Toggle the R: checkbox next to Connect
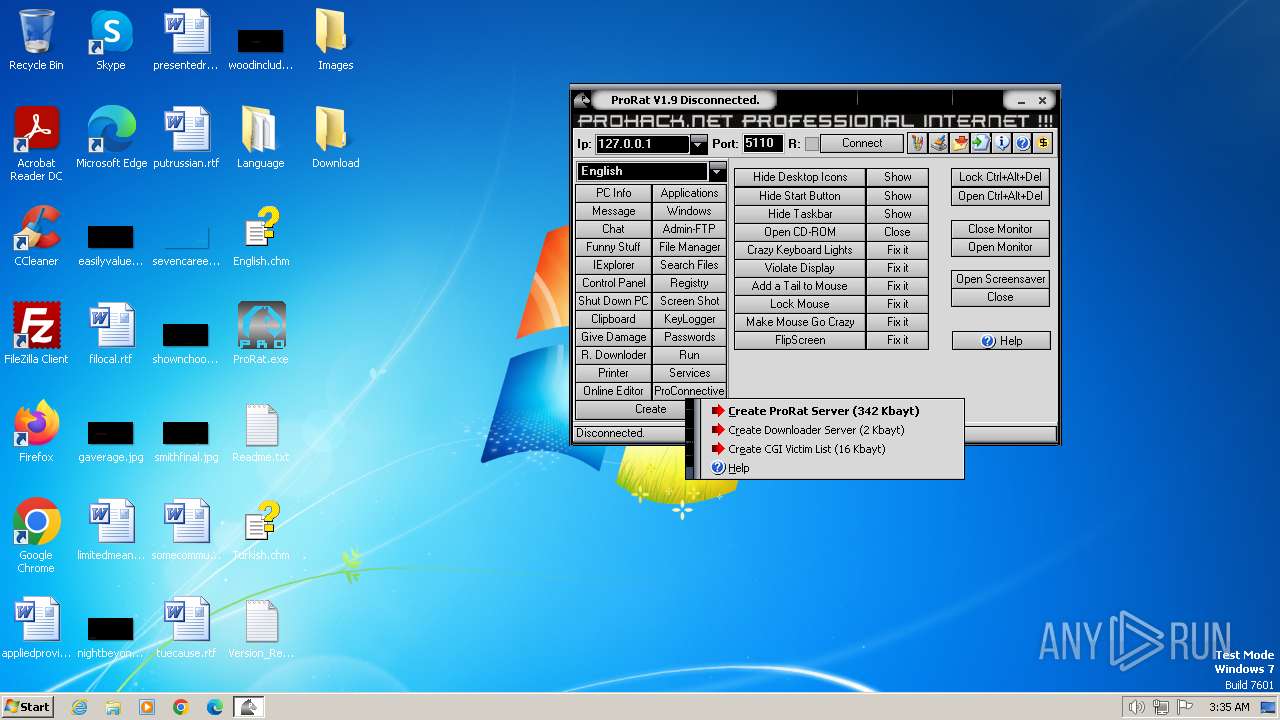The height and width of the screenshot is (720, 1280). coord(812,144)
